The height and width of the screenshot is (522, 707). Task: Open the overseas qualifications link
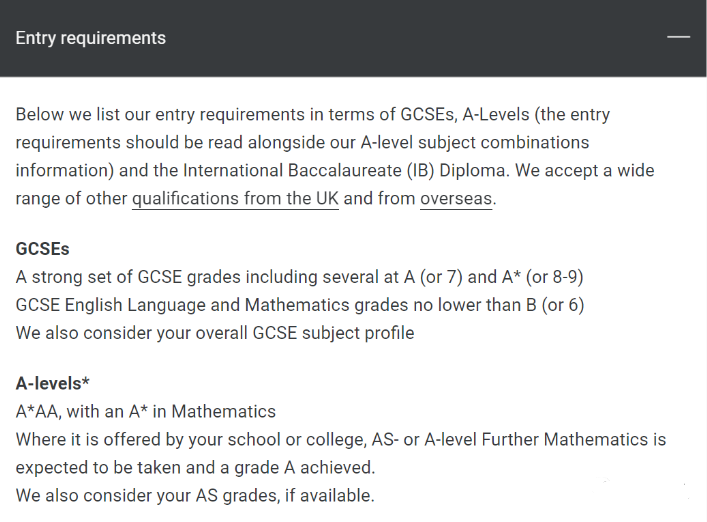(x=456, y=199)
